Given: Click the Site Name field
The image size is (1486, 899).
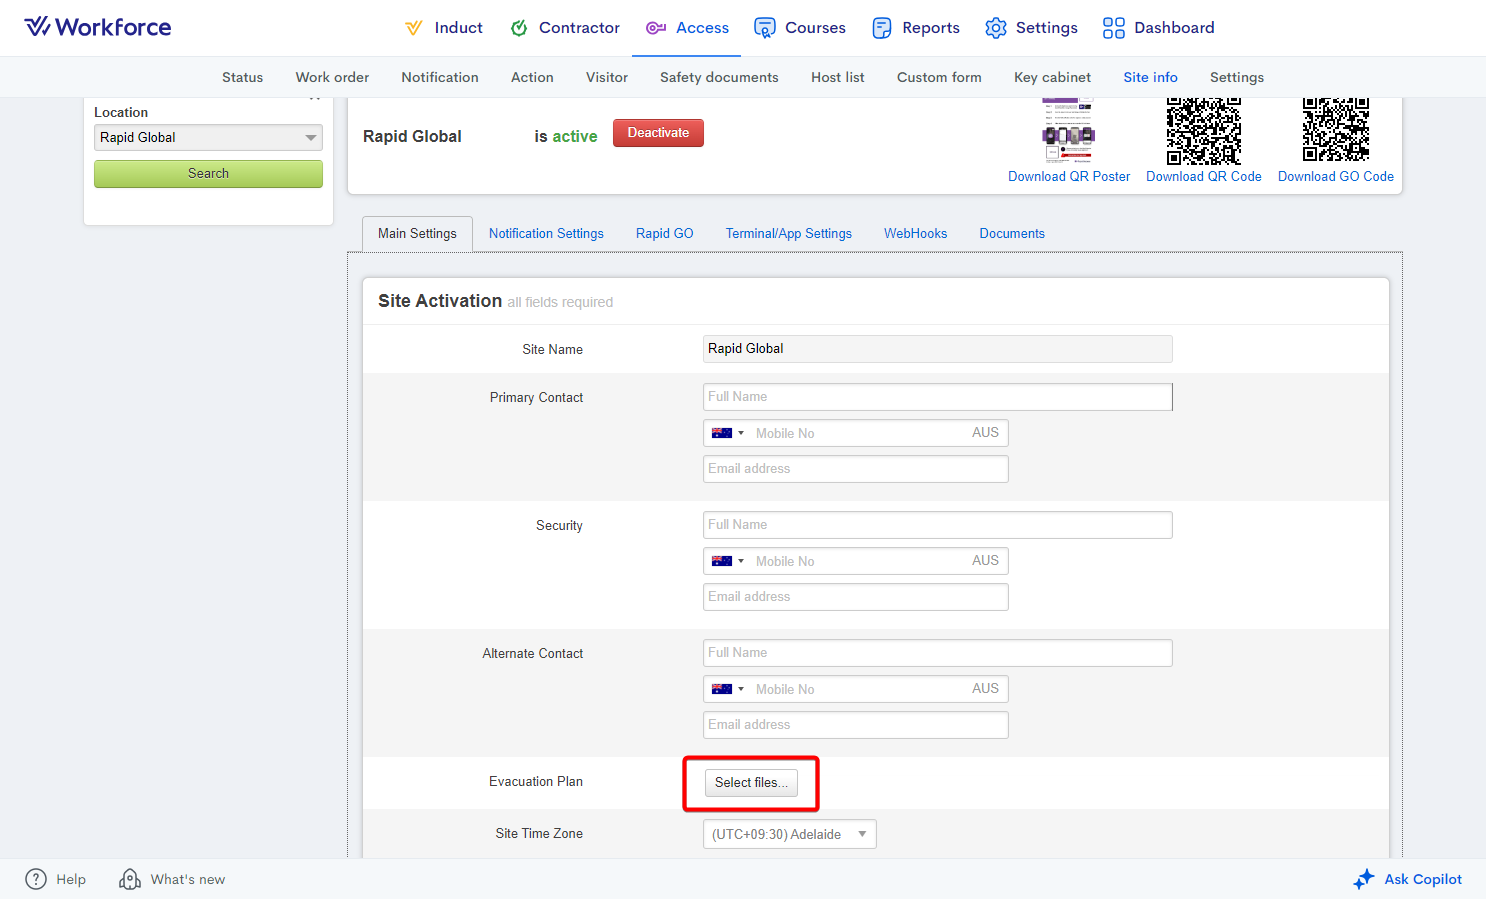Looking at the screenshot, I should (938, 349).
